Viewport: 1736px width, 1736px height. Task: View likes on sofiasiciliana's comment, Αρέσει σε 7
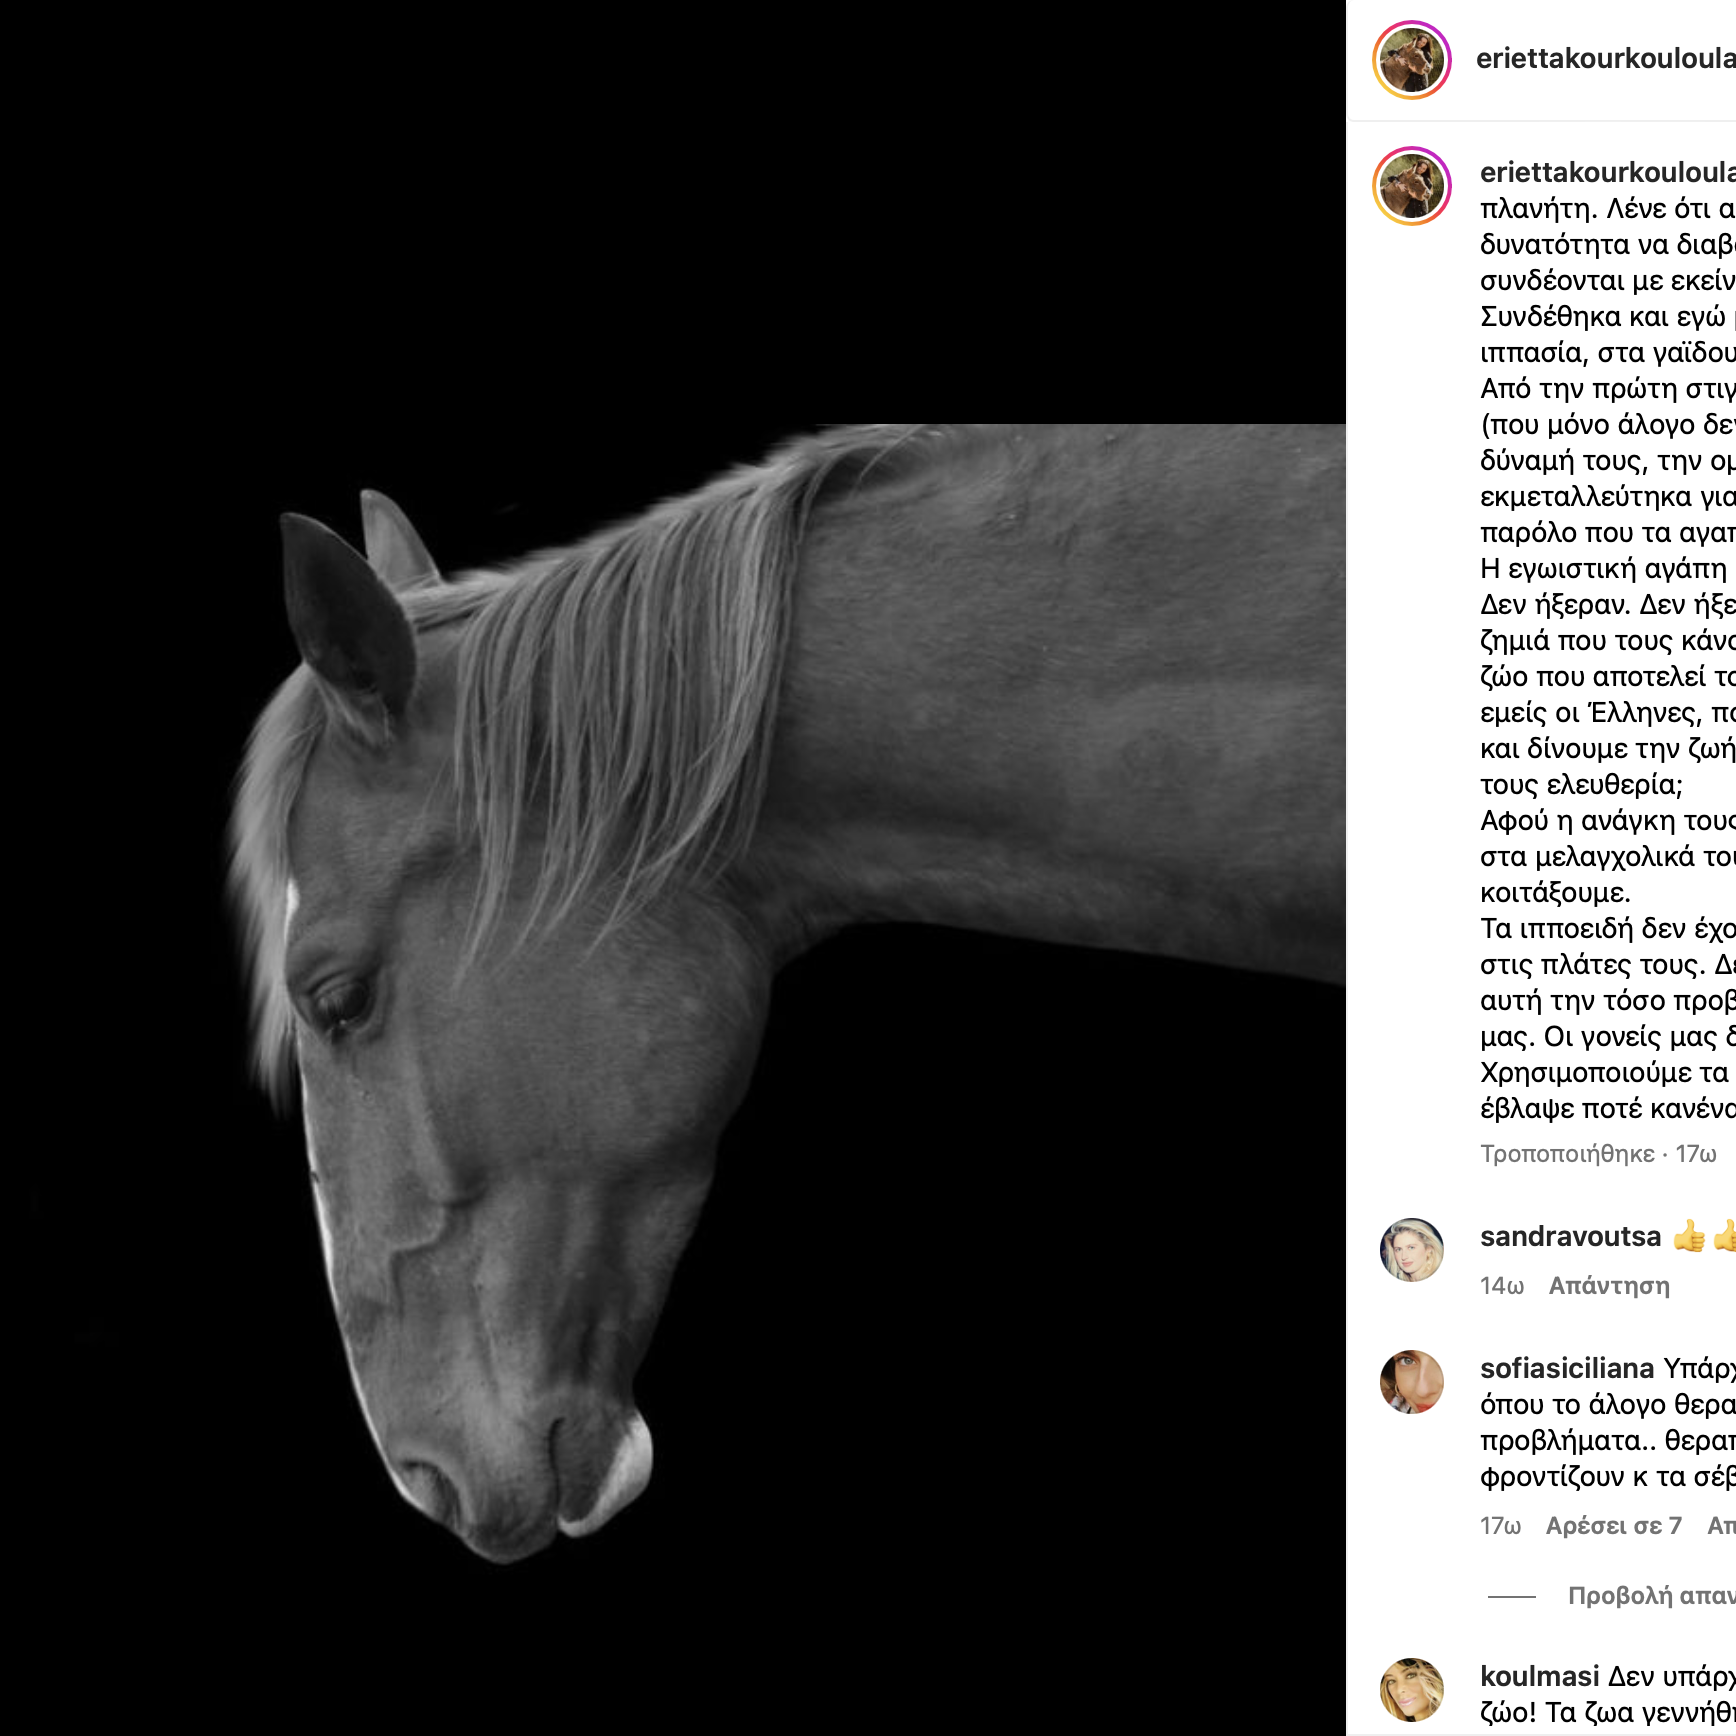point(1613,1525)
